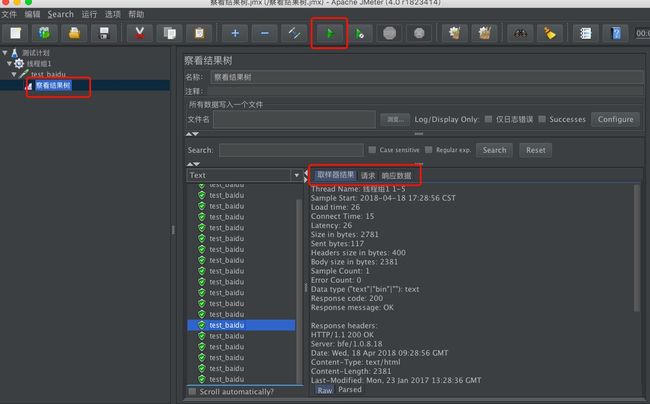650x404 pixels.
Task: Click the 'Load time: 26' line
Action: click(335, 207)
